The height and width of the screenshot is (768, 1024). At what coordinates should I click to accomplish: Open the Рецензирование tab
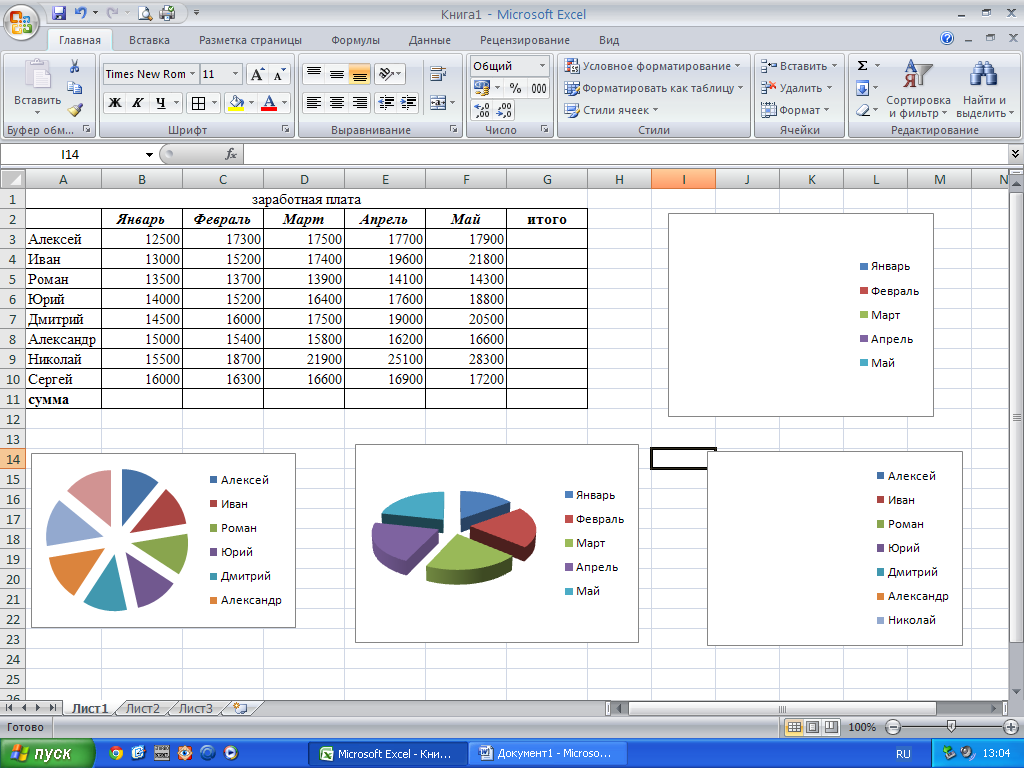point(524,40)
